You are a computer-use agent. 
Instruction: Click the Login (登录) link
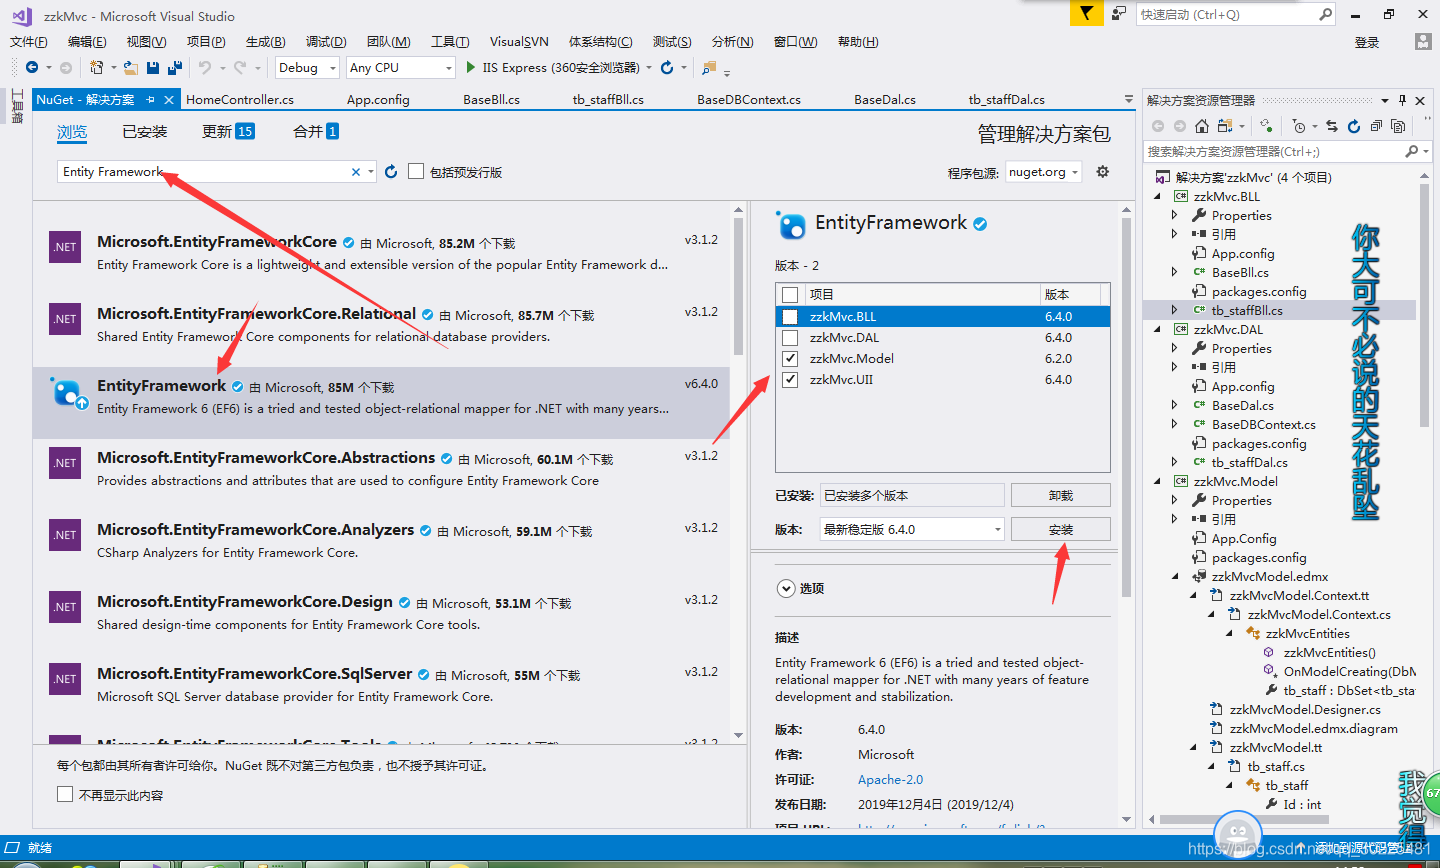(1367, 42)
